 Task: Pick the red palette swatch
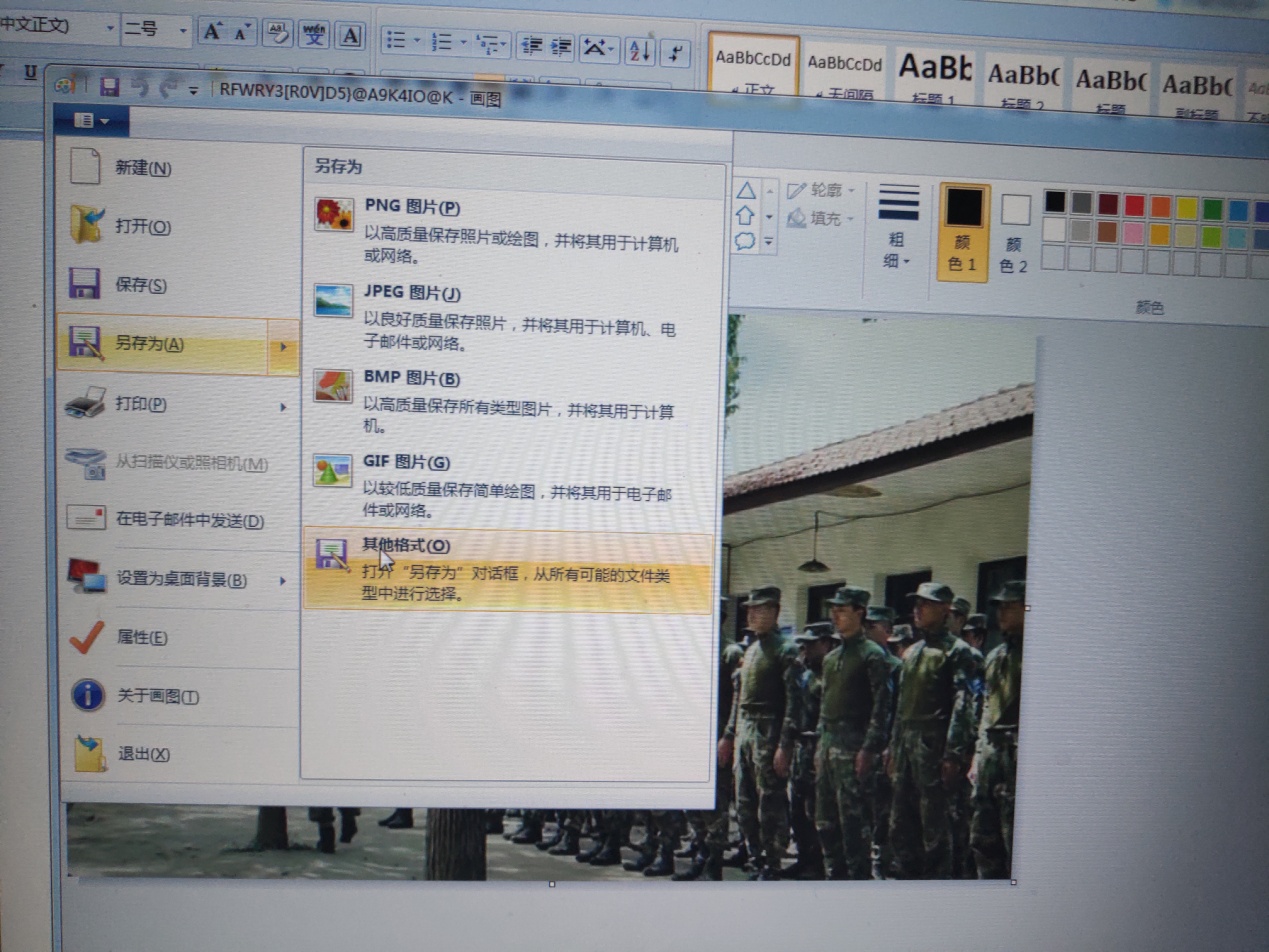(1134, 205)
